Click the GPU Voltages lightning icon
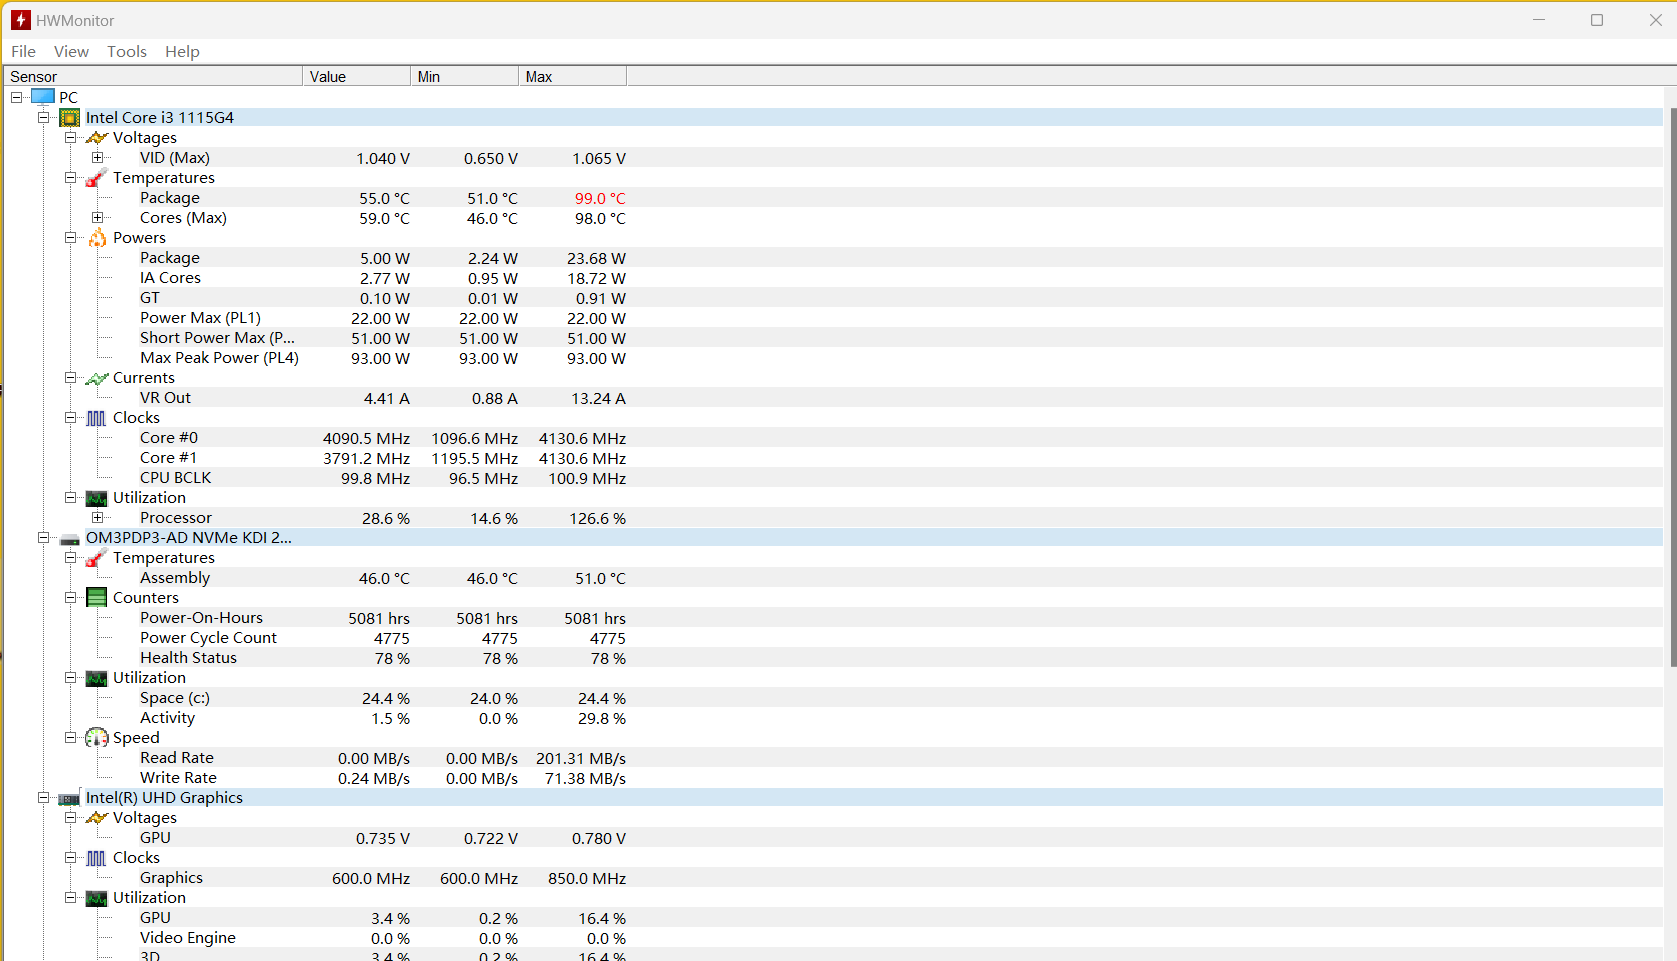Viewport: 1677px width, 961px height. 97,818
